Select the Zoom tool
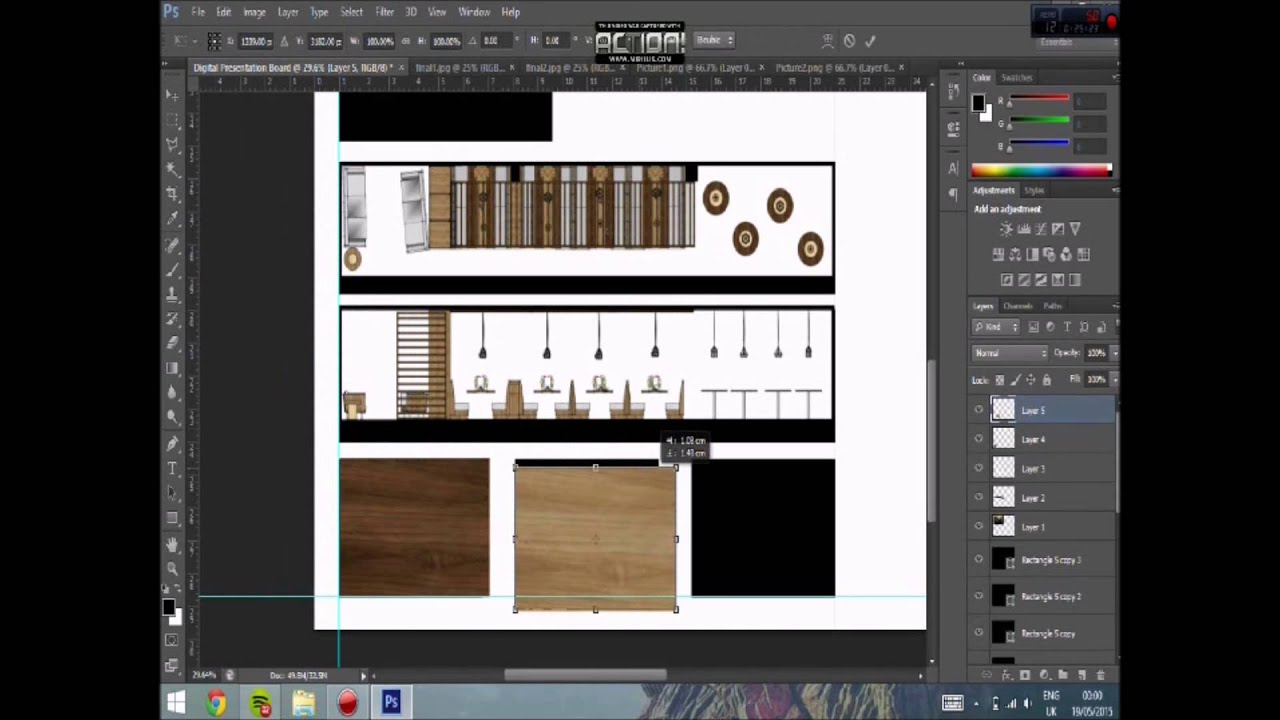Screen dimensions: 1280x720 (172, 568)
